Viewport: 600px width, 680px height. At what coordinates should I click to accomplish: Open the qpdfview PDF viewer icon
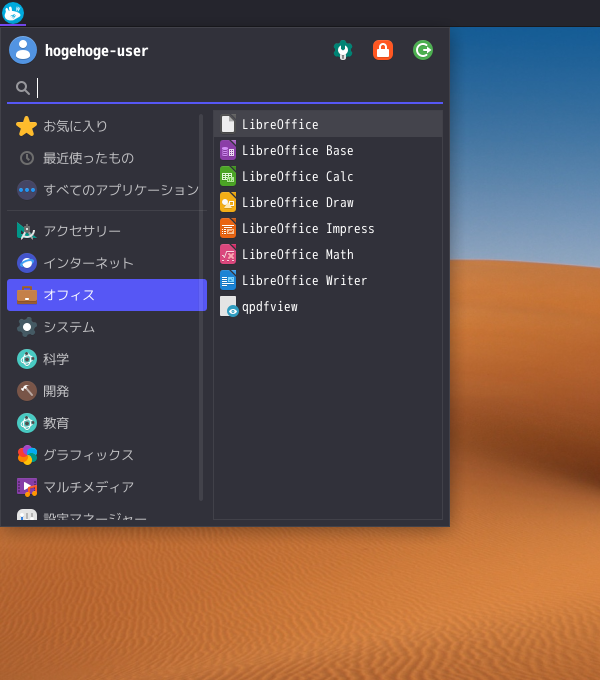pos(228,307)
